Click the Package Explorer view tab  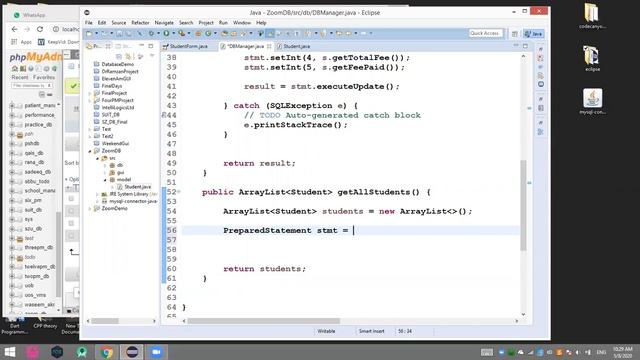[x=94, y=46]
